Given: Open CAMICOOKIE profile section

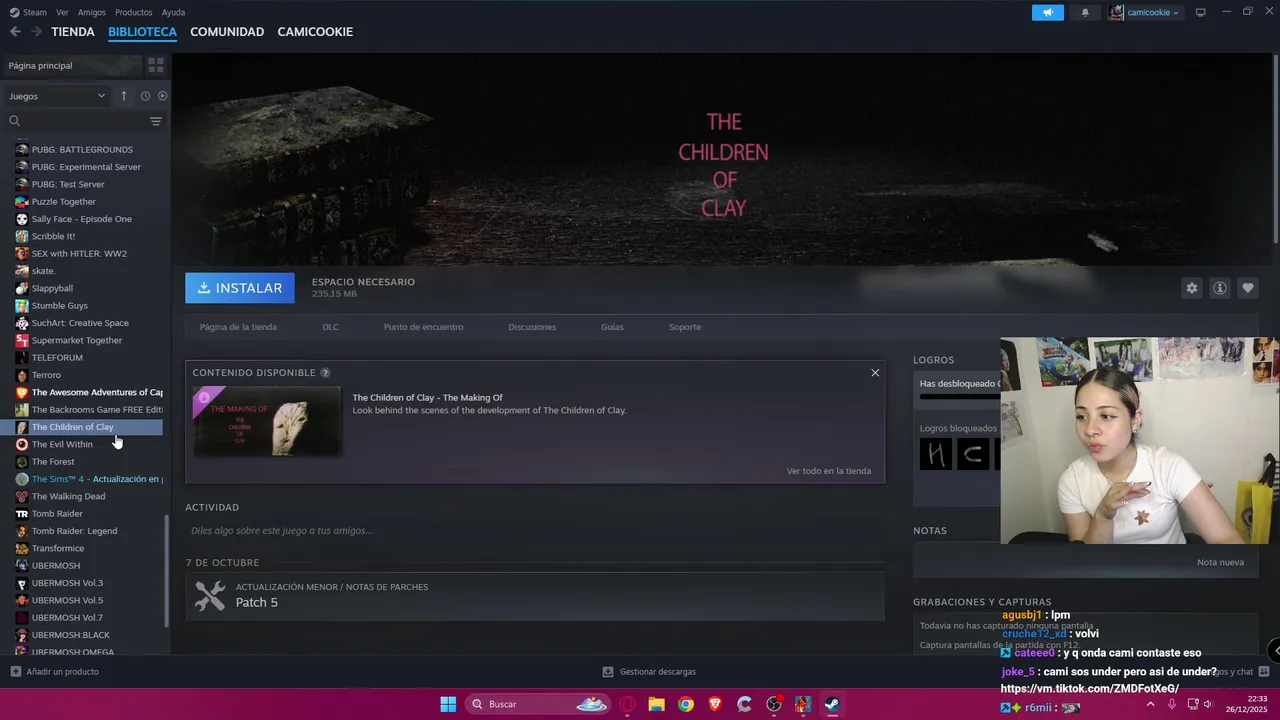Looking at the screenshot, I should (x=315, y=32).
